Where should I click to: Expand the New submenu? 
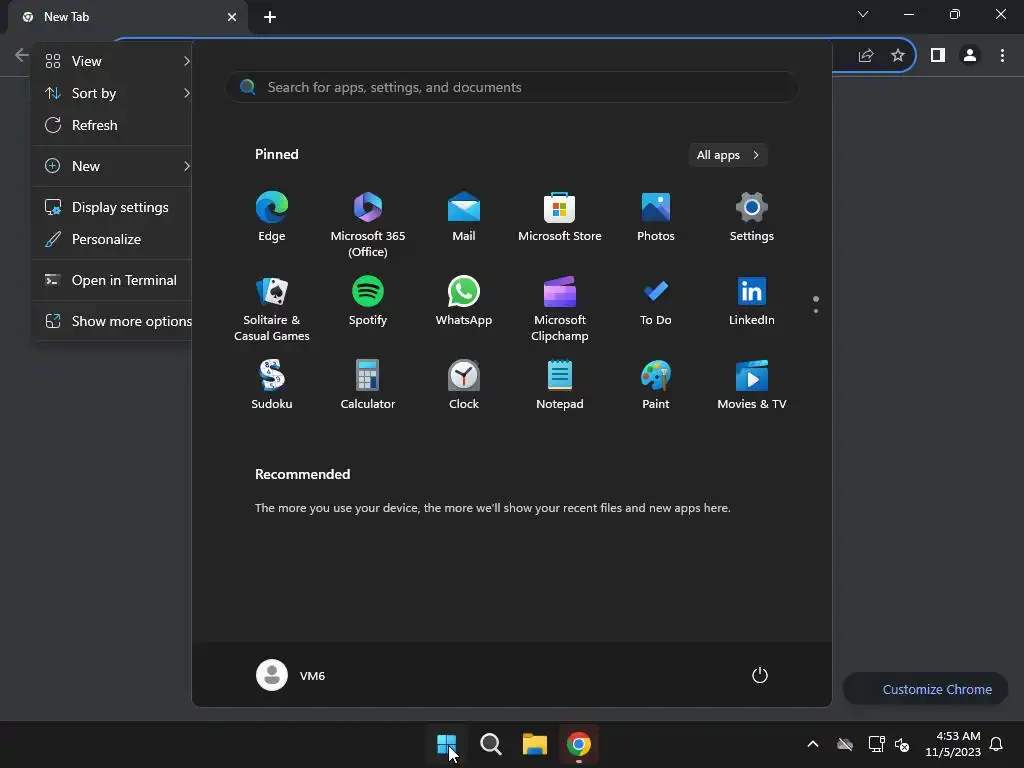click(112, 166)
